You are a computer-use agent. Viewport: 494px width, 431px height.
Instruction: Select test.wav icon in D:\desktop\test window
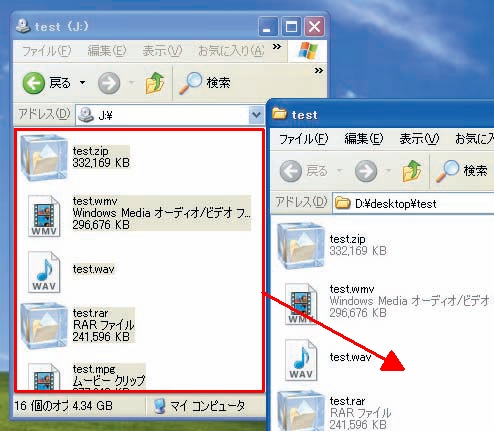301,360
